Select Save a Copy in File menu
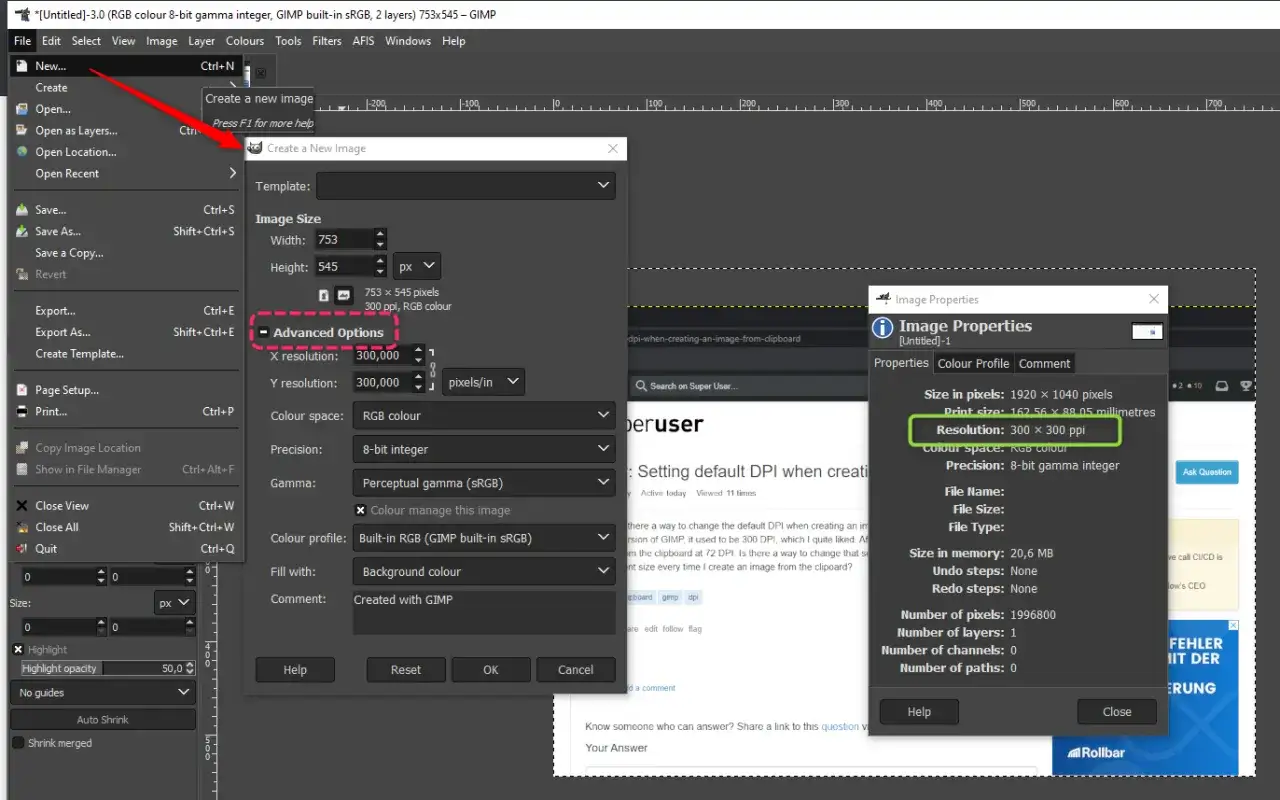 (x=128, y=253)
